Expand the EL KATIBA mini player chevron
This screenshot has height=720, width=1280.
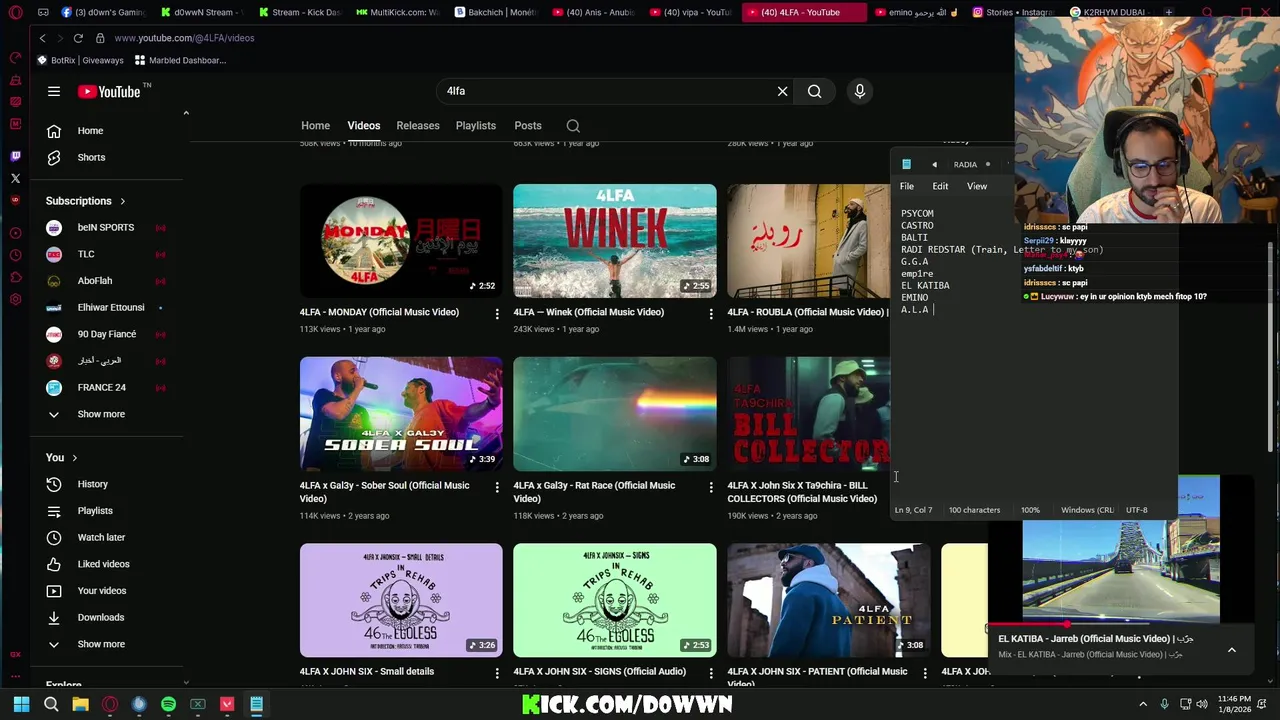(1232, 650)
